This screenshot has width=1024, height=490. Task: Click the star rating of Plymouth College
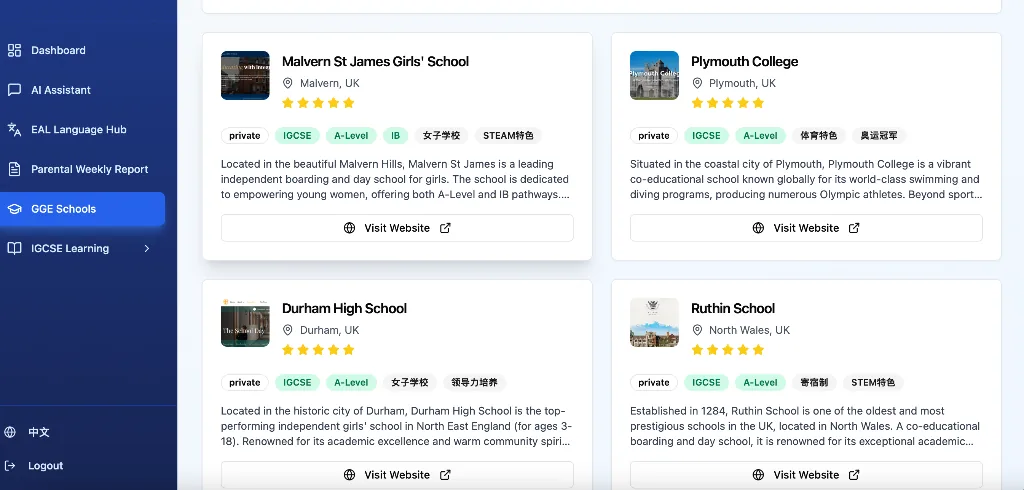(728, 103)
